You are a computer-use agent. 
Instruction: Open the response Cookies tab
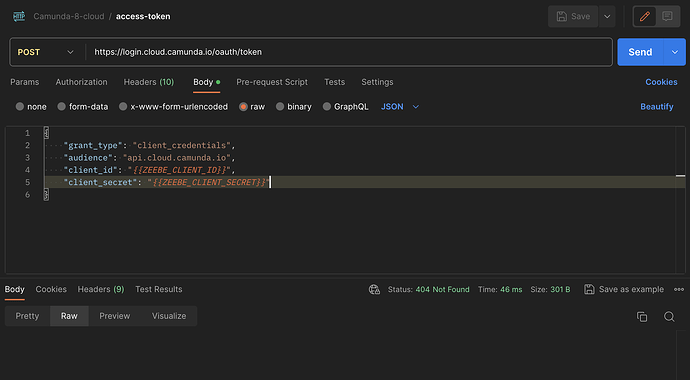point(51,289)
